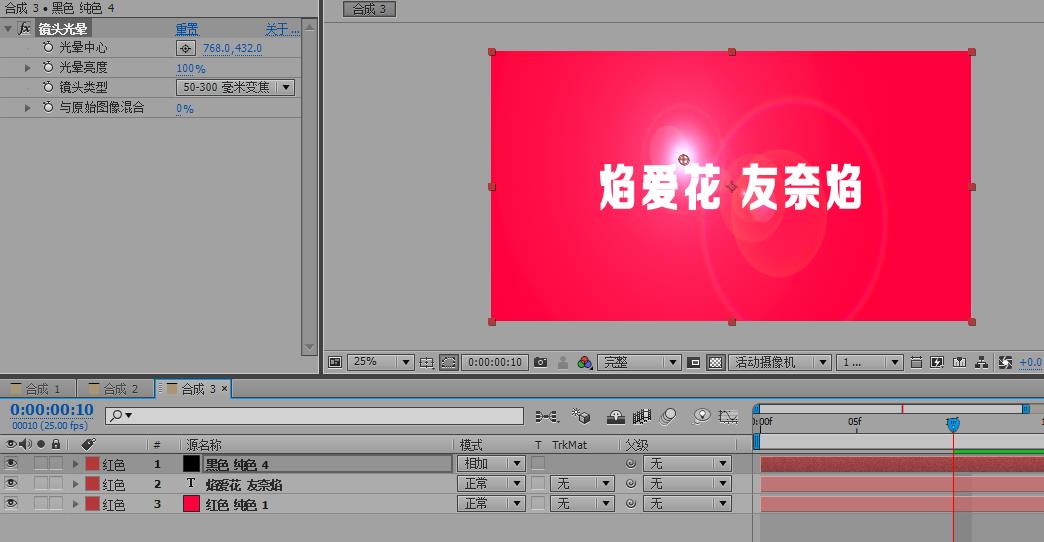
Task: Enable frame blending icon in timeline
Action: point(642,417)
